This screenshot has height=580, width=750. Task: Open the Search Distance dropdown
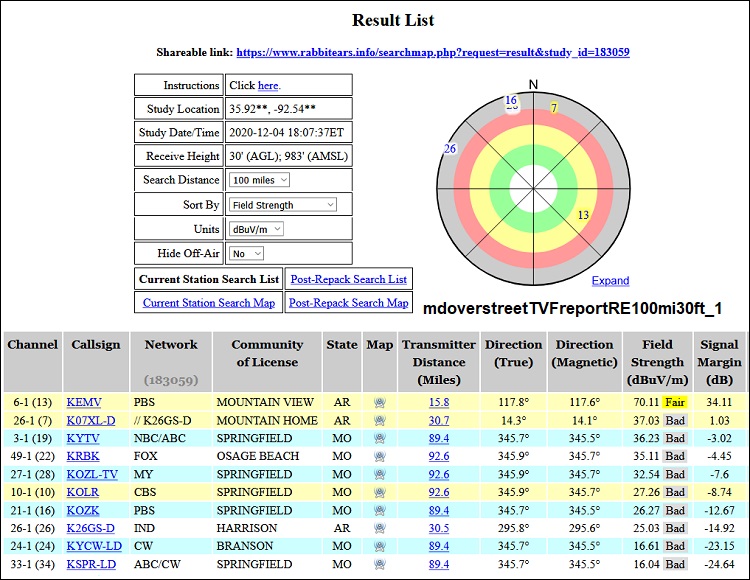pos(259,180)
